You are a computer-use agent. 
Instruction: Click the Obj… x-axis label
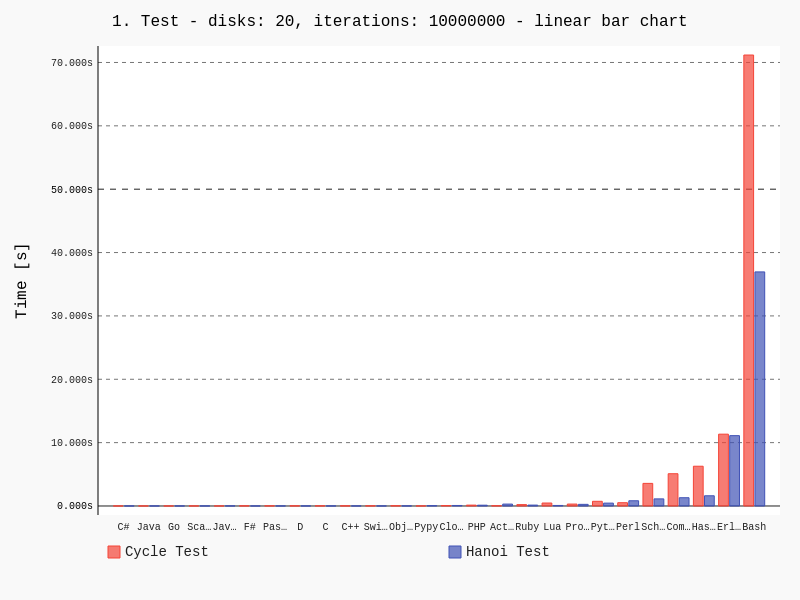(401, 527)
